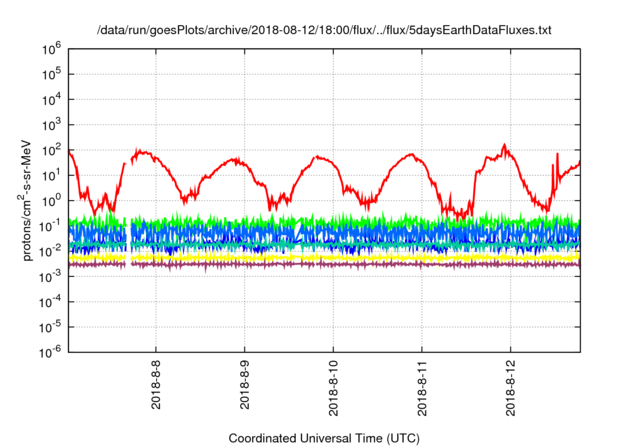
Task: Click the 10^-2 y-axis tick label
Action: point(50,252)
